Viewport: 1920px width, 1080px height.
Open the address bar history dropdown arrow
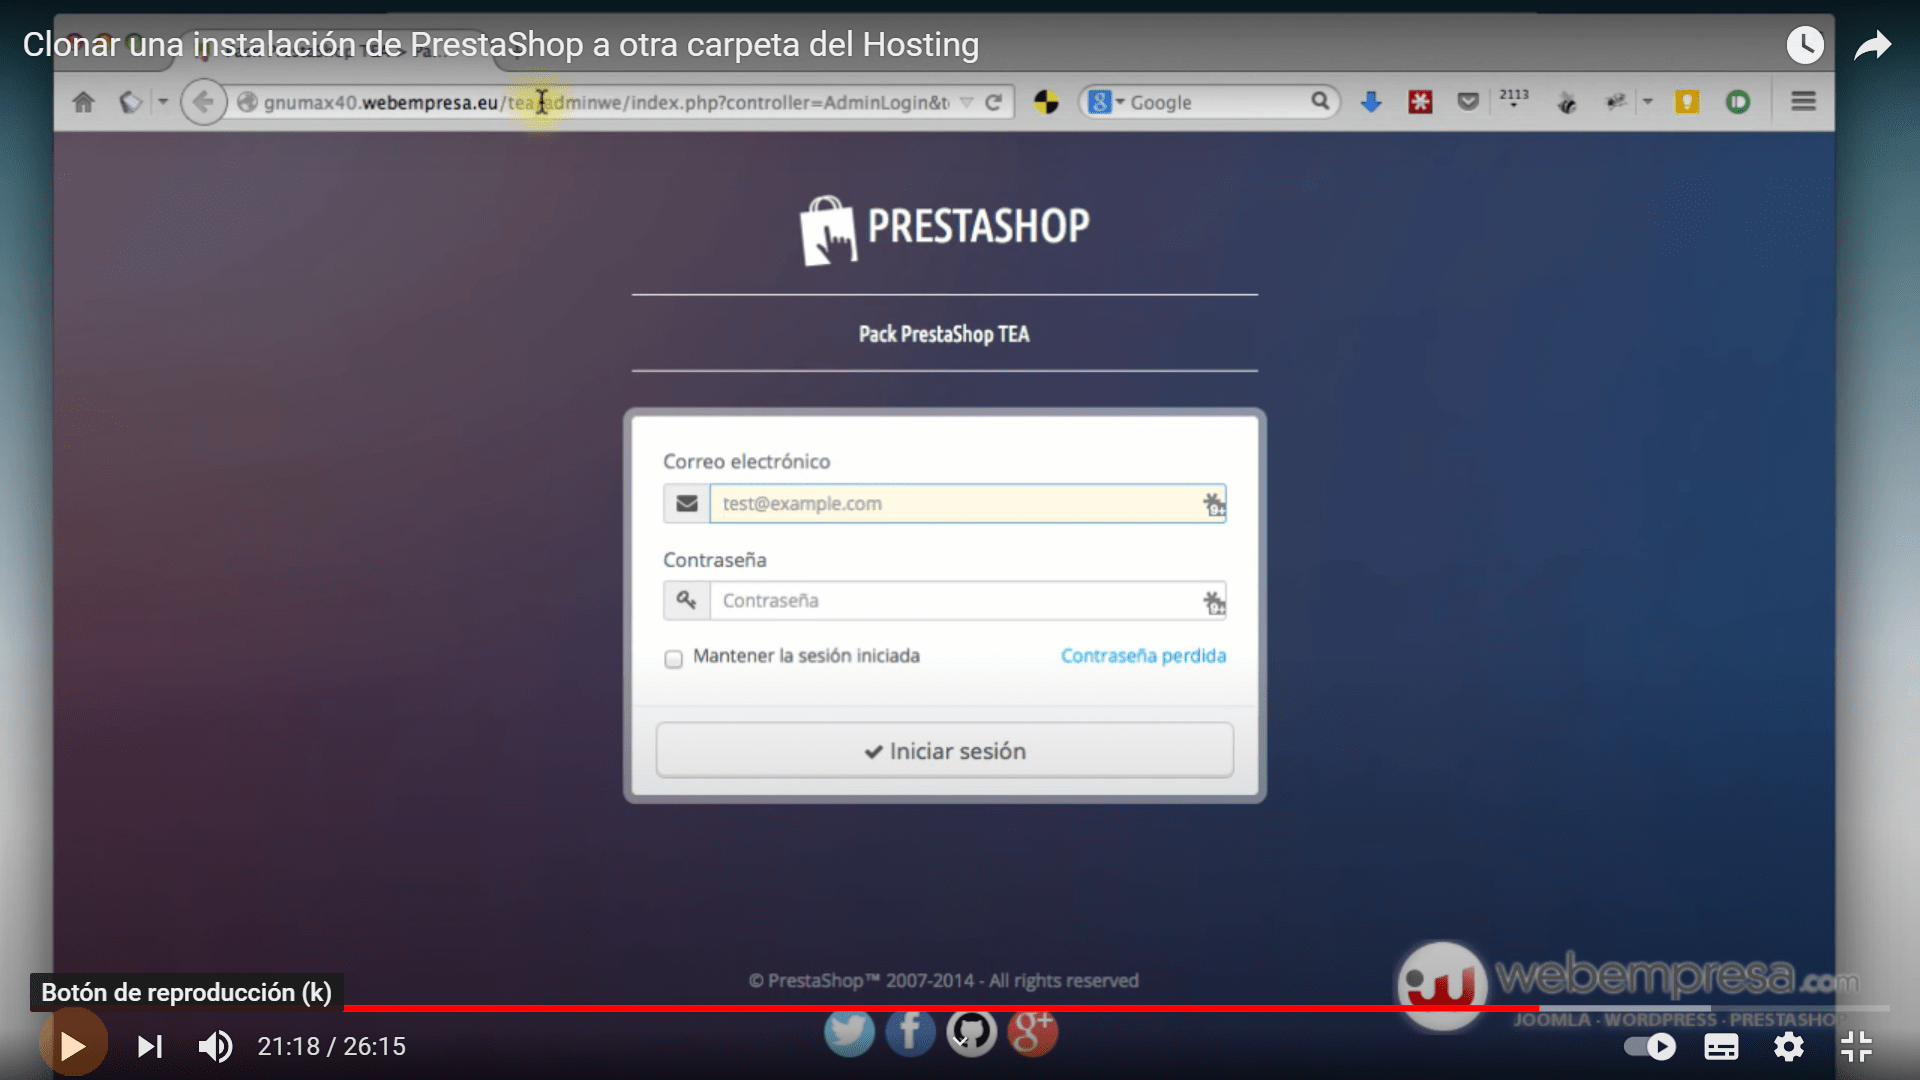[x=966, y=102]
